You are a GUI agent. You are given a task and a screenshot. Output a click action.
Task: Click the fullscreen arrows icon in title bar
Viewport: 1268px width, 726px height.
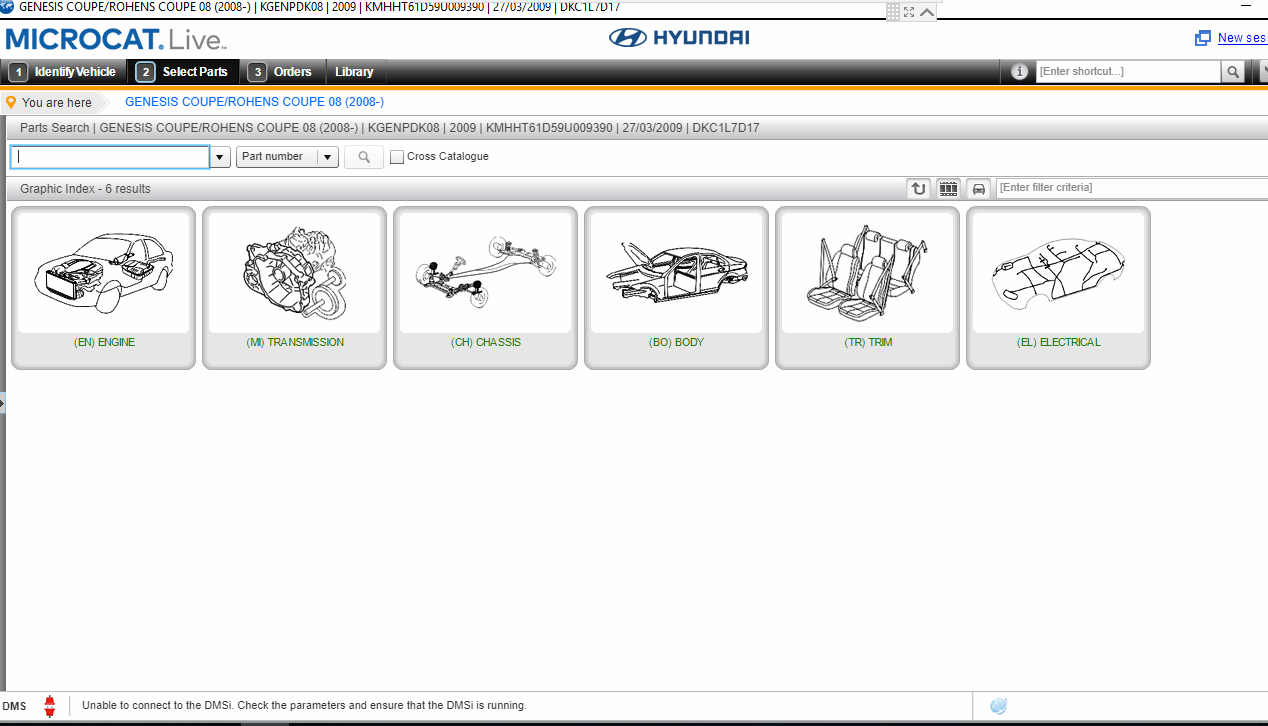pyautogui.click(x=909, y=11)
